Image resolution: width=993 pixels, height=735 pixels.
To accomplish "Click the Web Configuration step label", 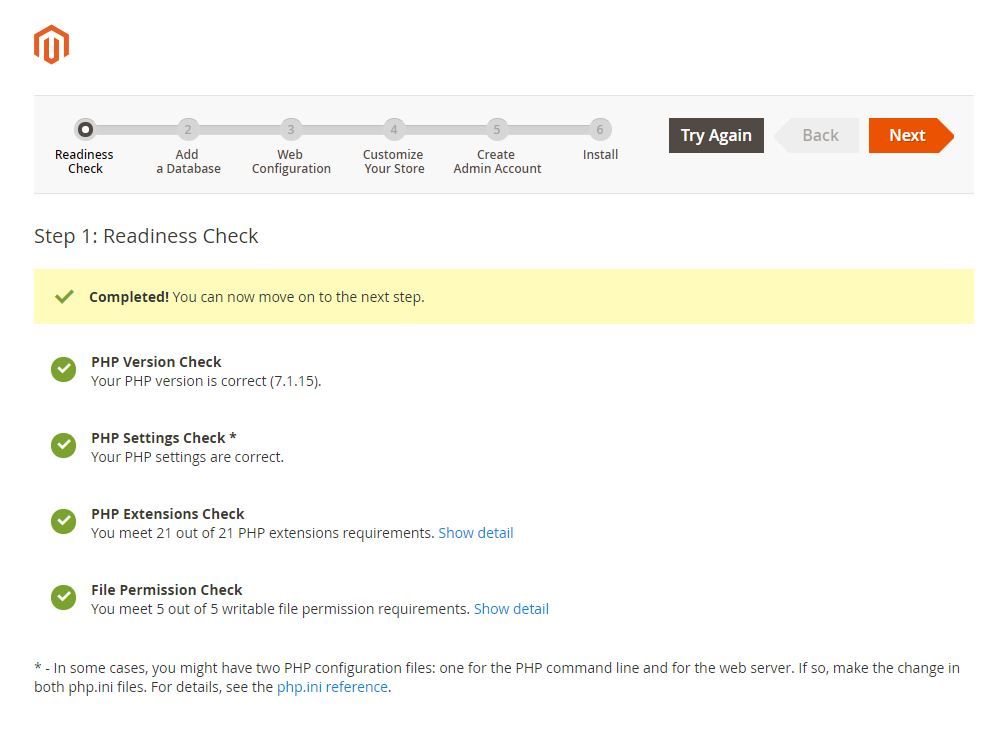I will tap(291, 162).
